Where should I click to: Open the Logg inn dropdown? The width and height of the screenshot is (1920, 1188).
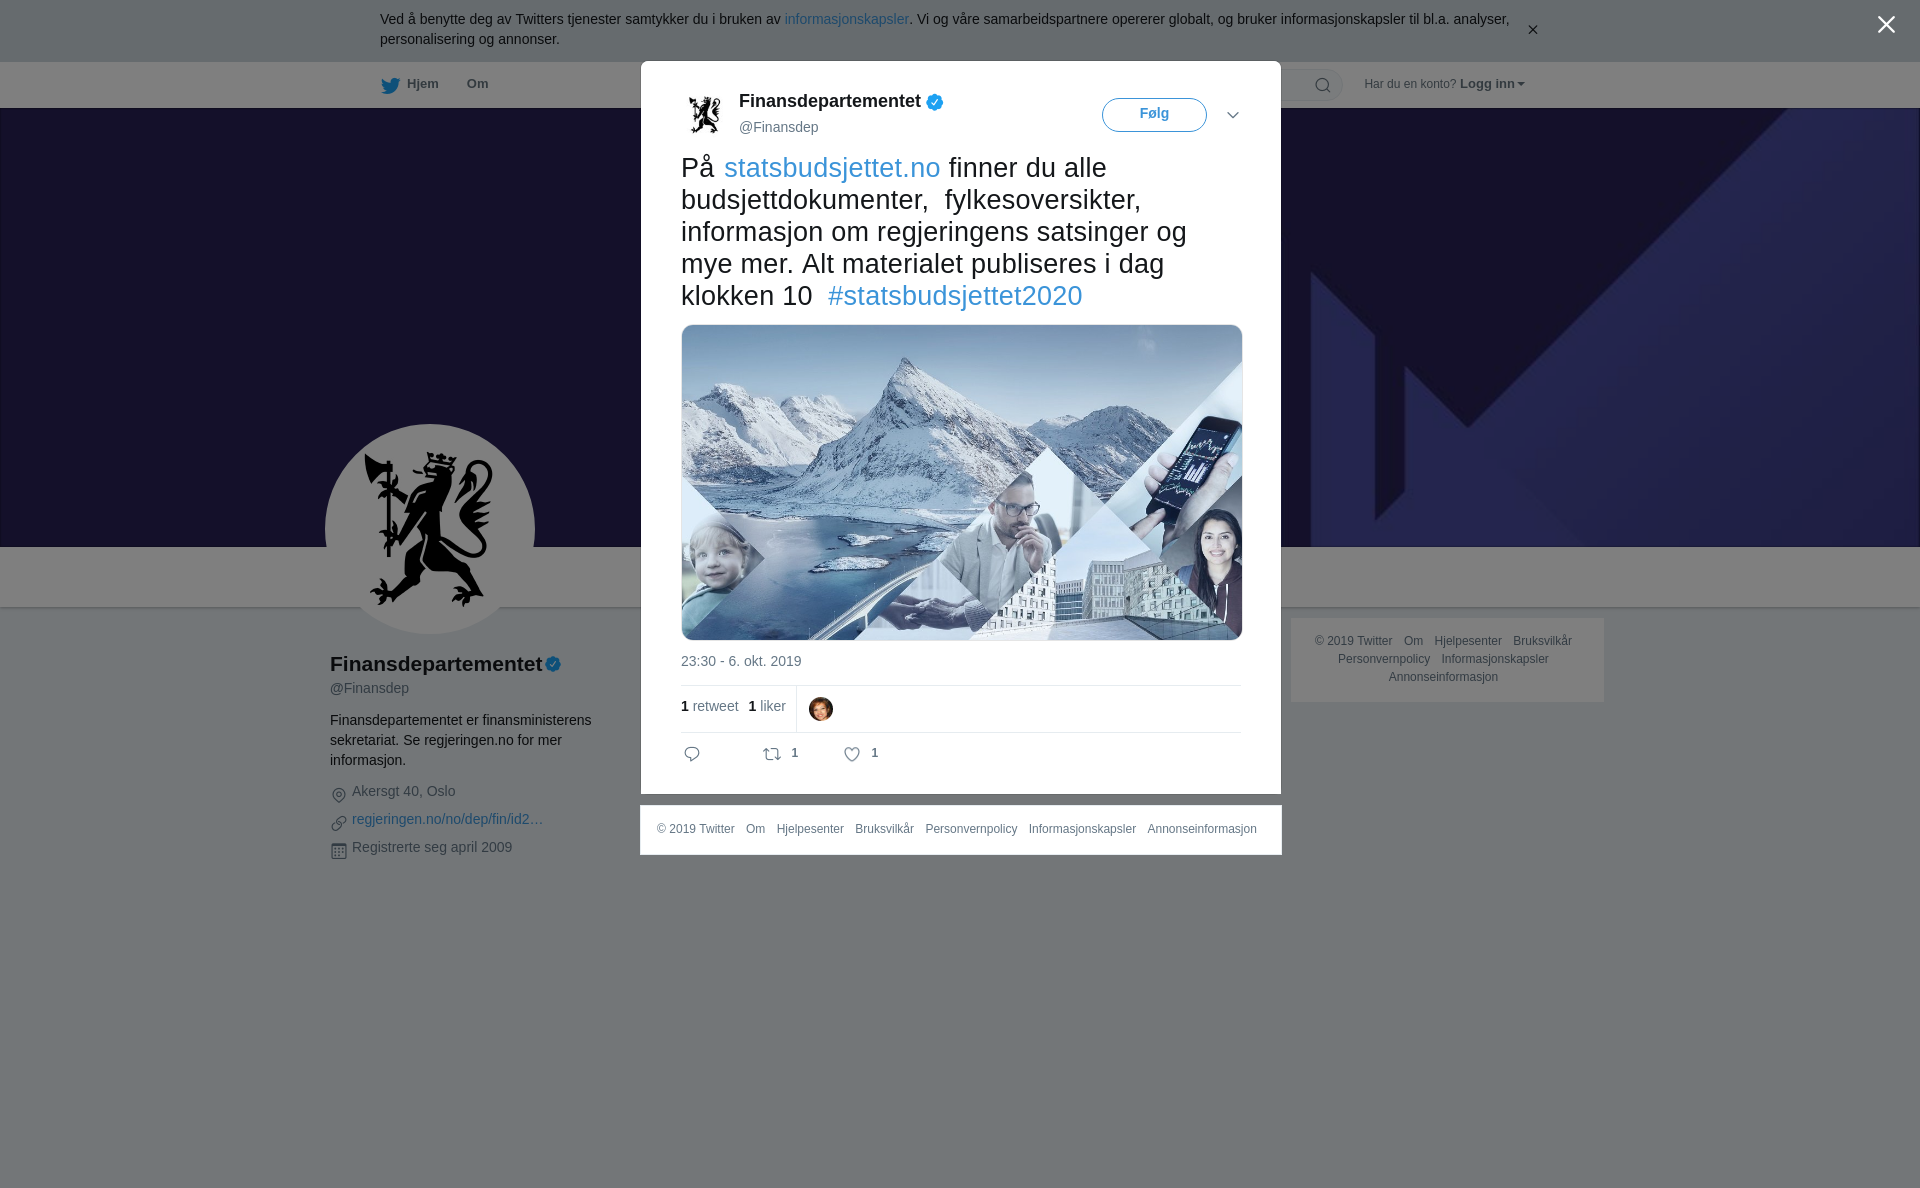coord(1492,84)
